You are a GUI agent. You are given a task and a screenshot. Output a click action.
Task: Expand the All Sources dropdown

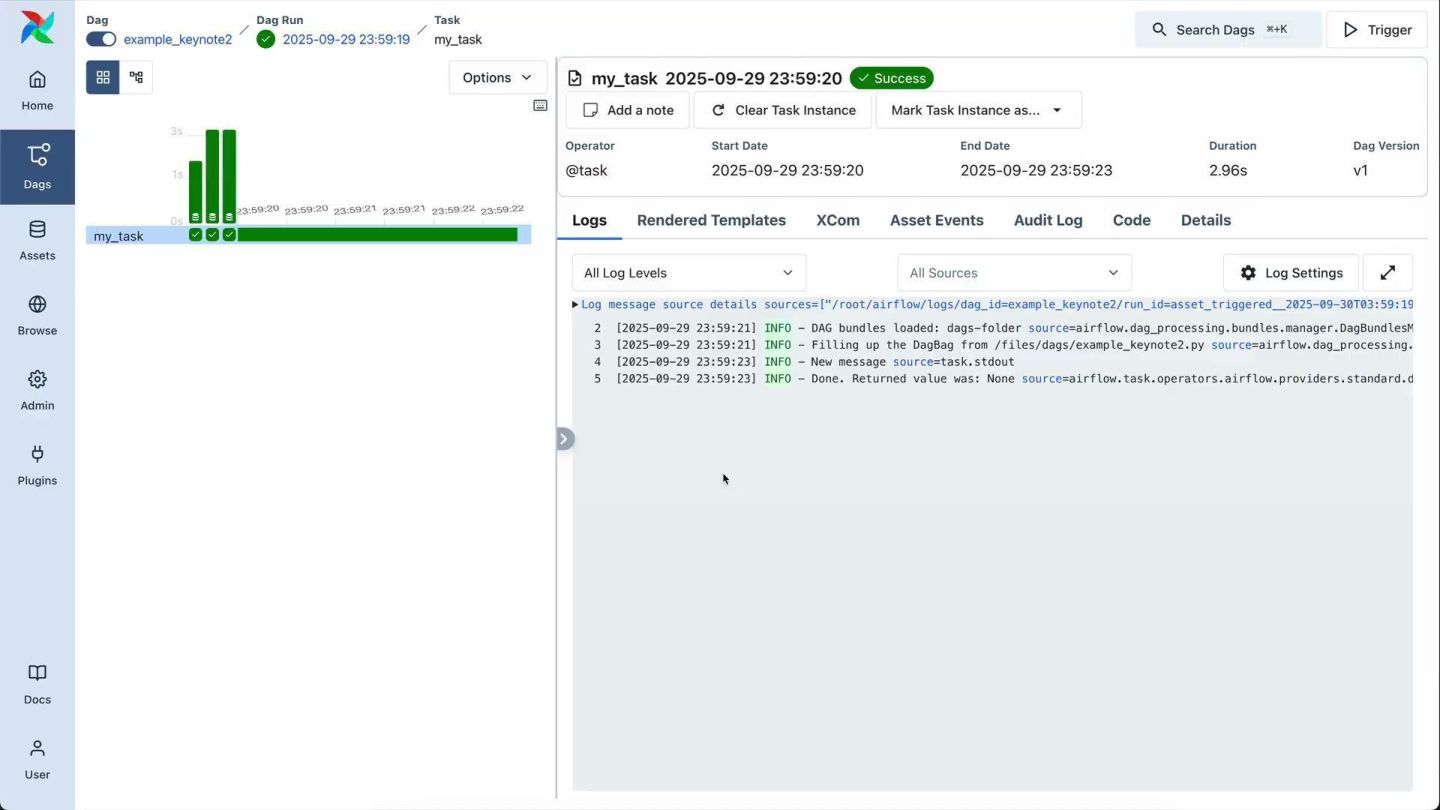(1014, 273)
